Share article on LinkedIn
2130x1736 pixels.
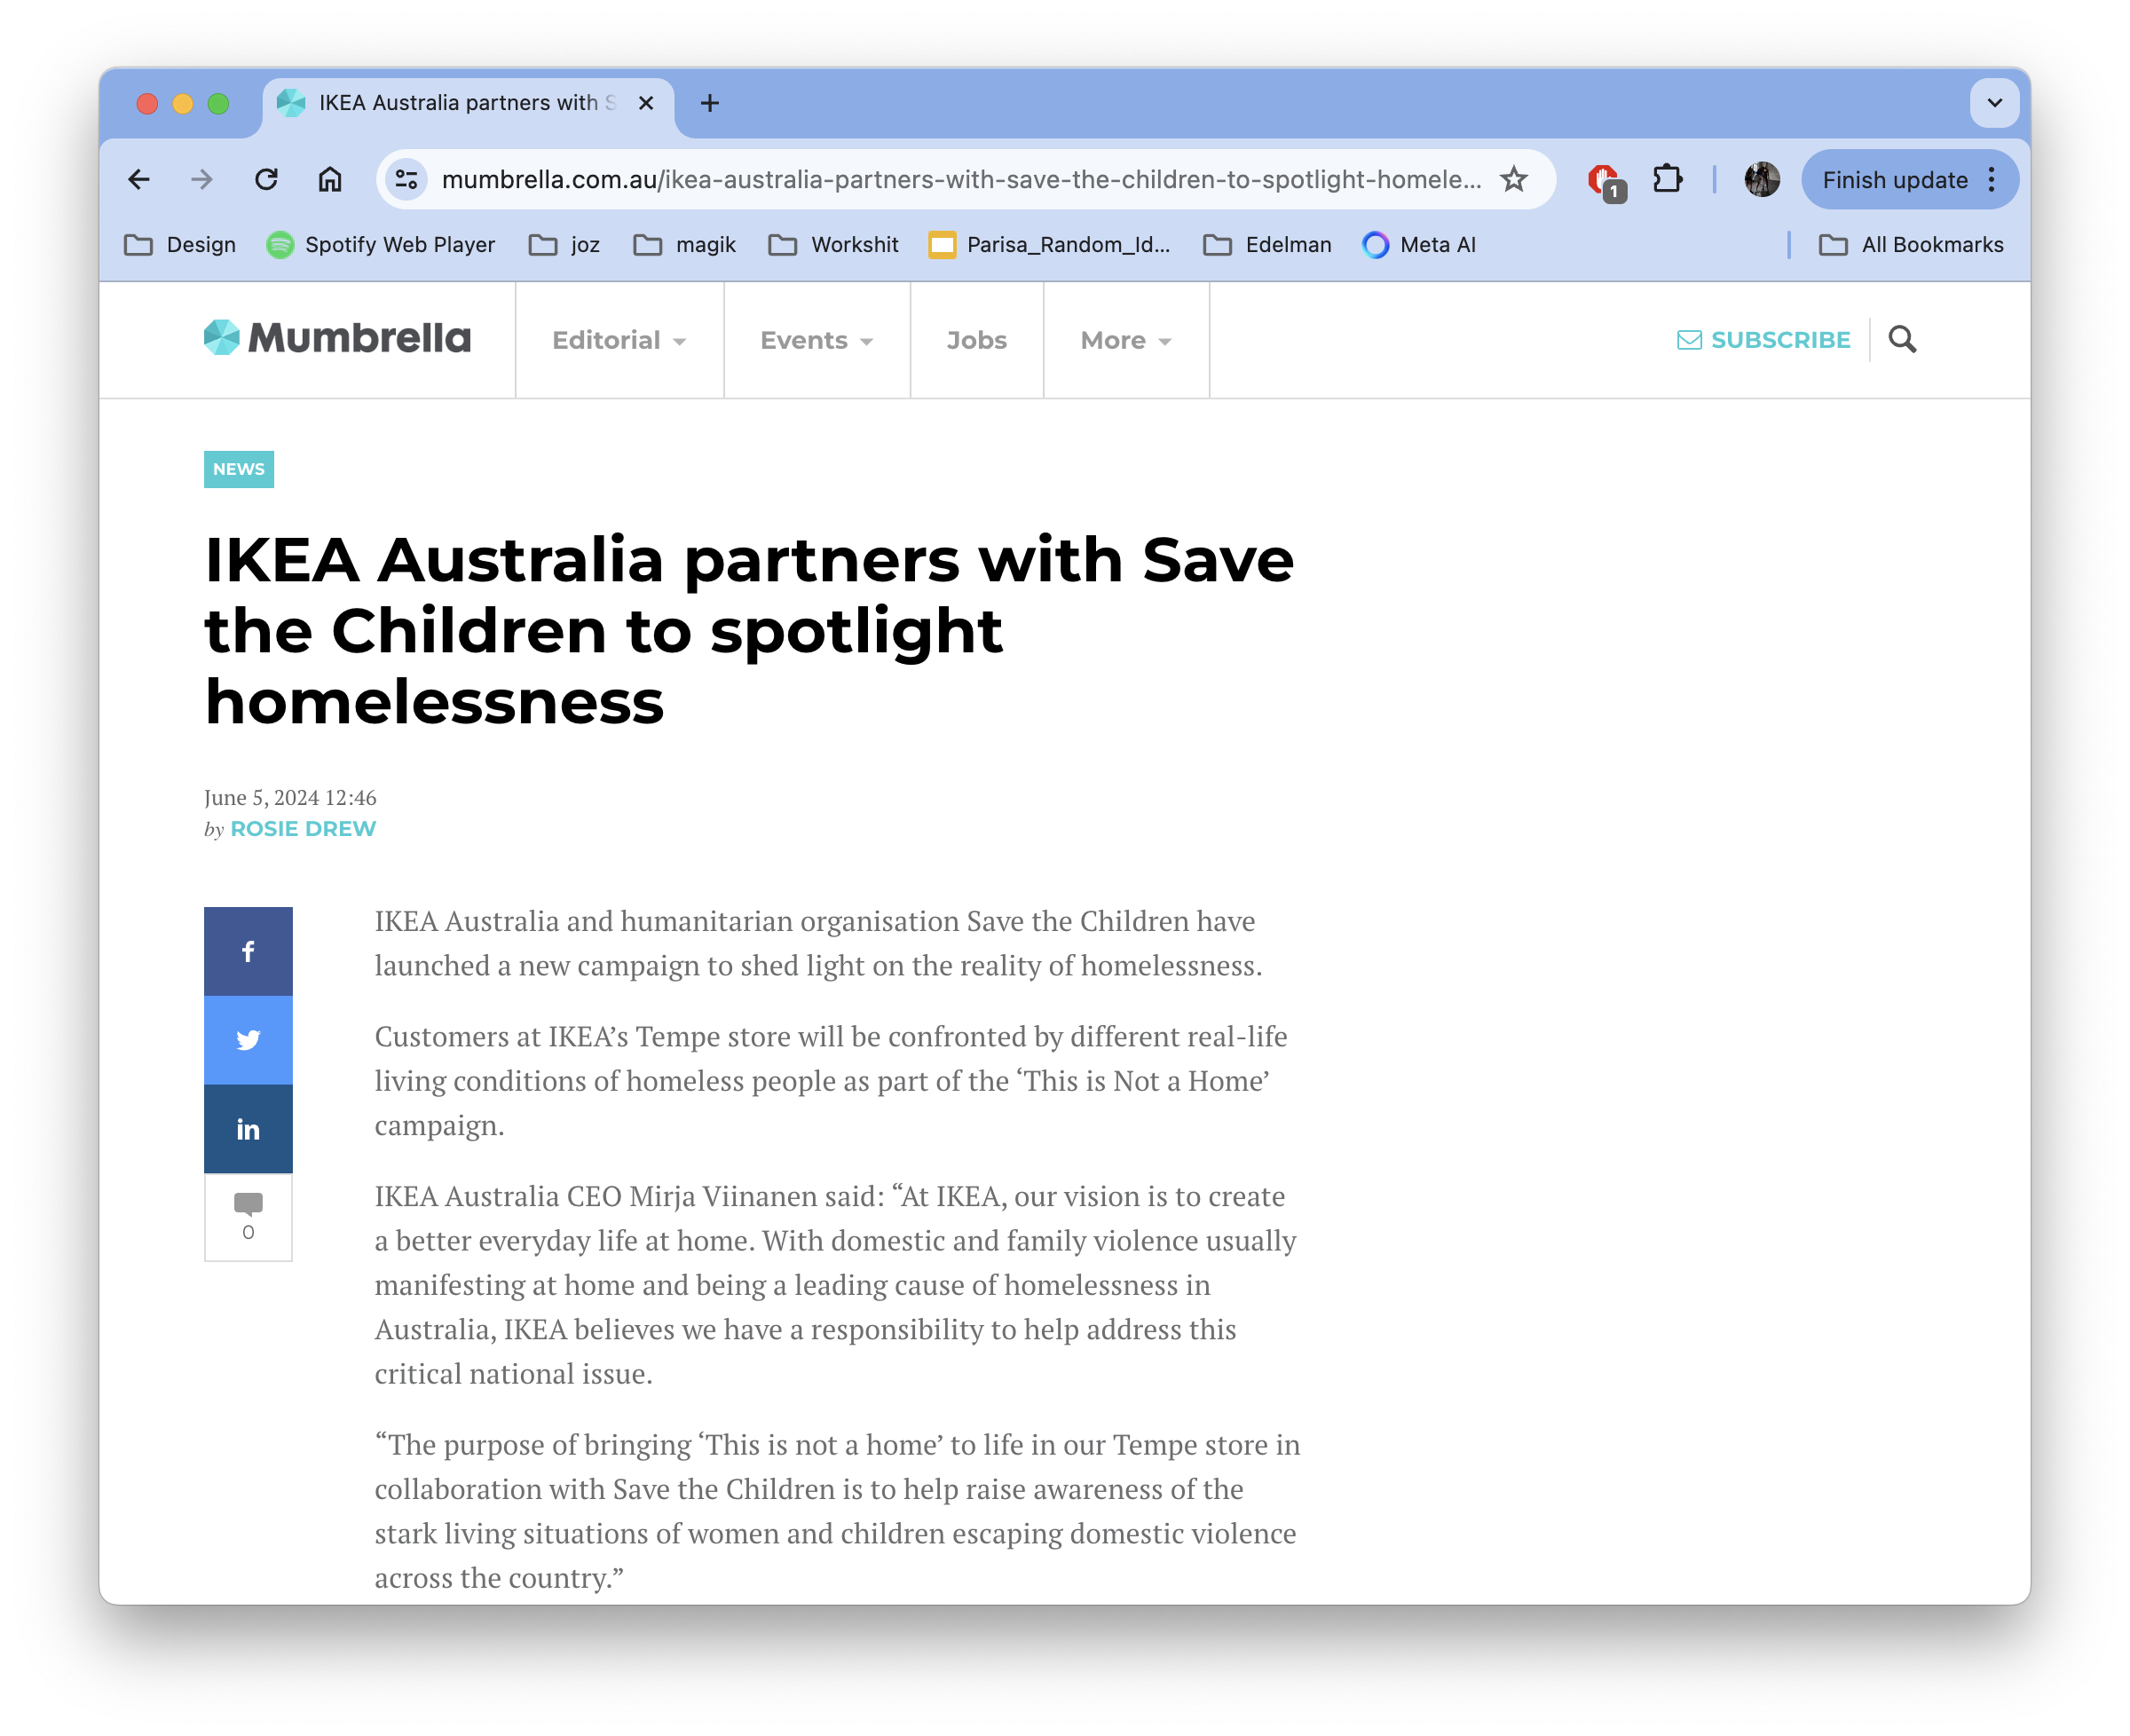point(248,1129)
